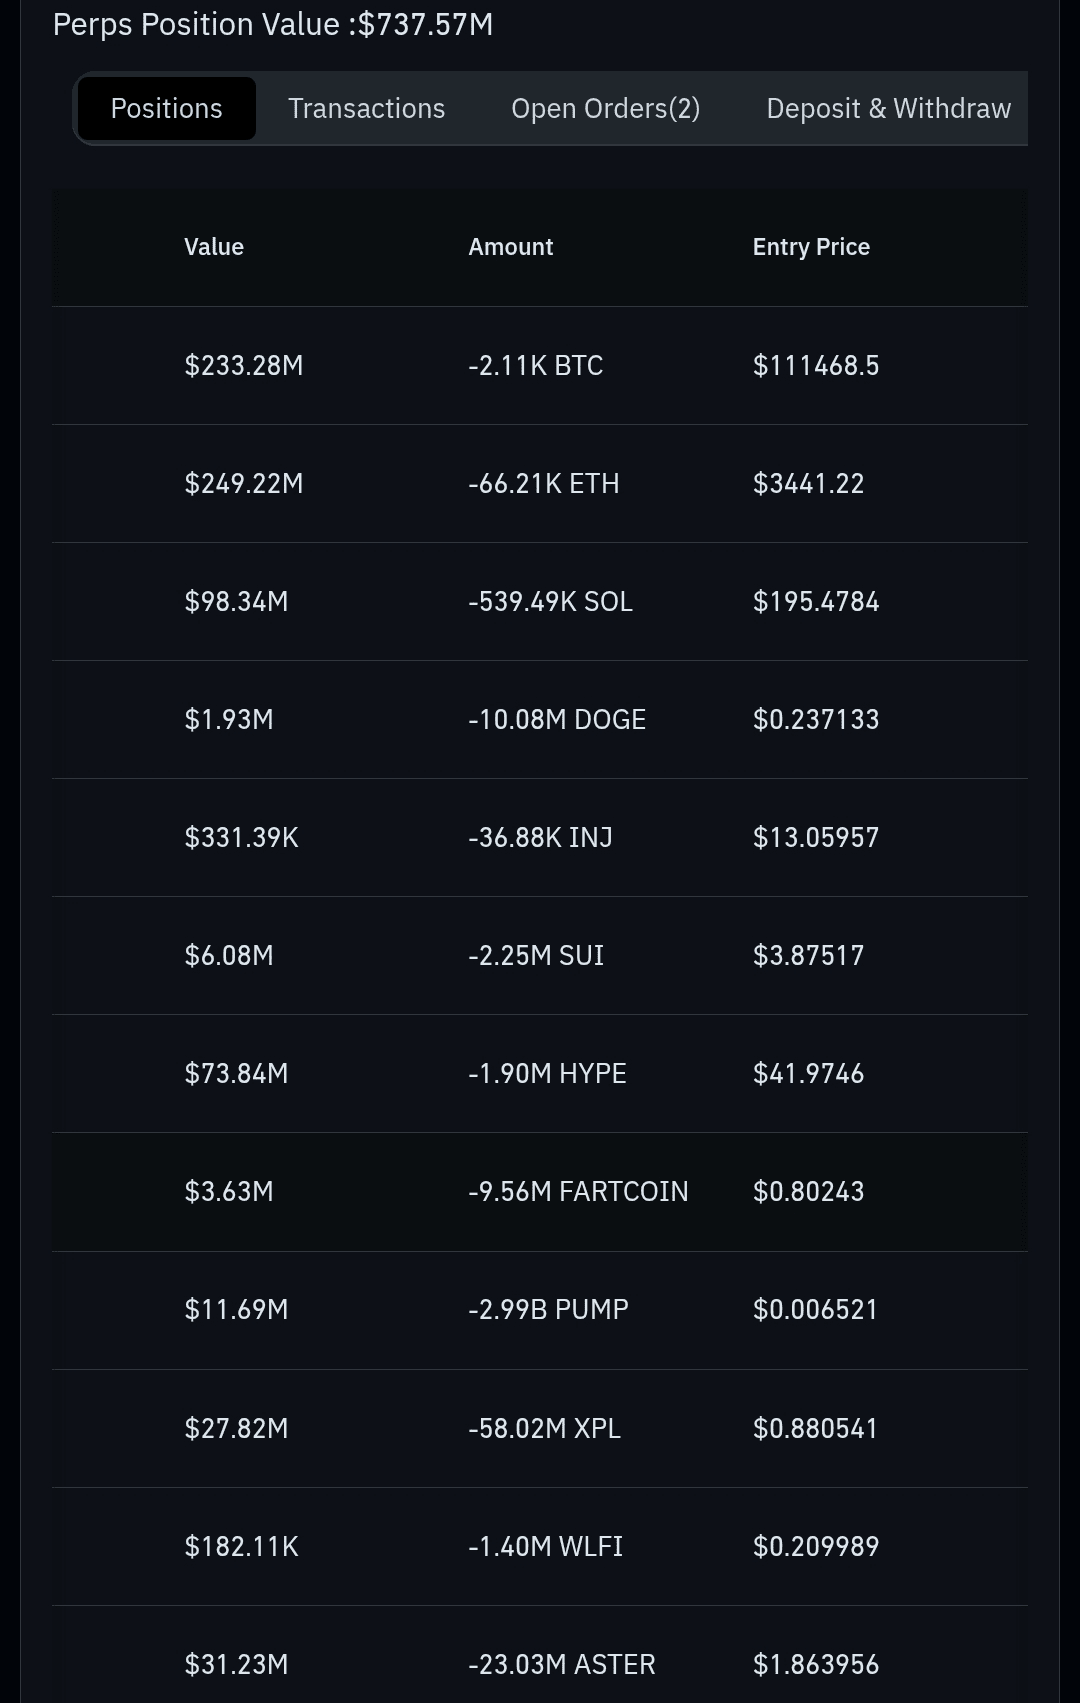Image resolution: width=1080 pixels, height=1703 pixels.
Task: Select the -1.40M WLFI amount cell
Action: 545,1547
